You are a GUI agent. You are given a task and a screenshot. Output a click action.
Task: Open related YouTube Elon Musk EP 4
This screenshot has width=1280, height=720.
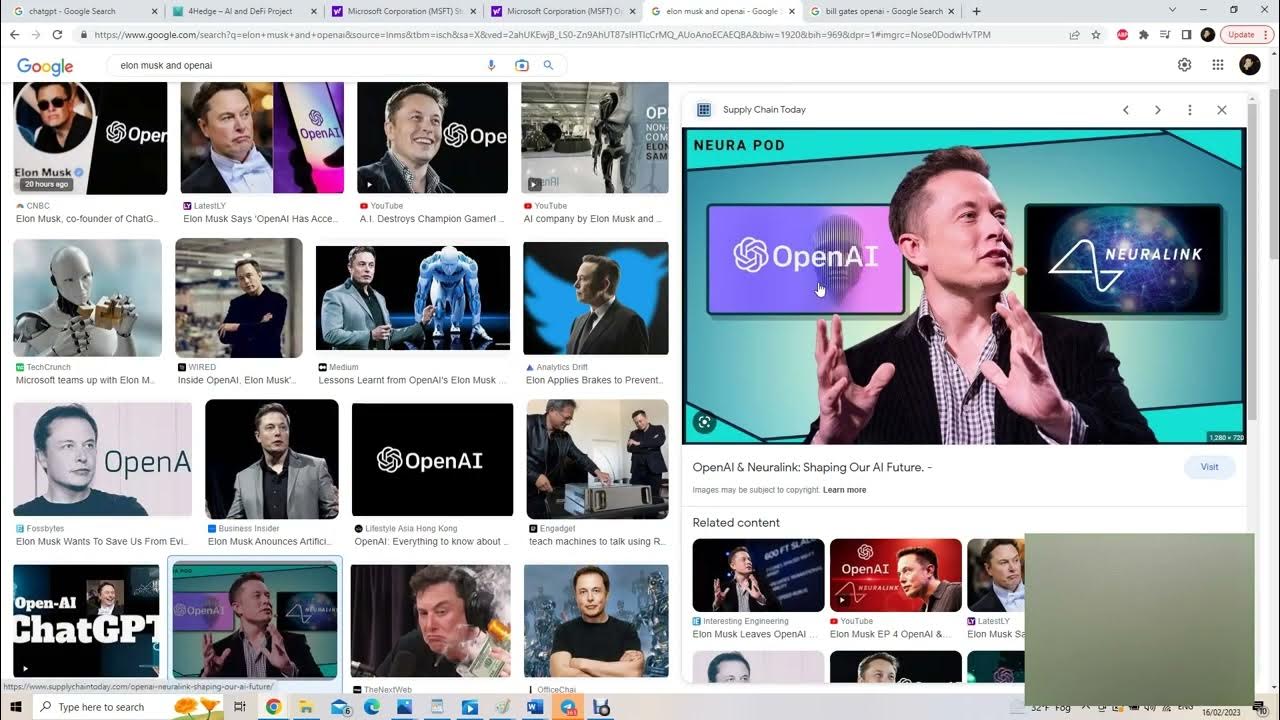click(x=896, y=575)
